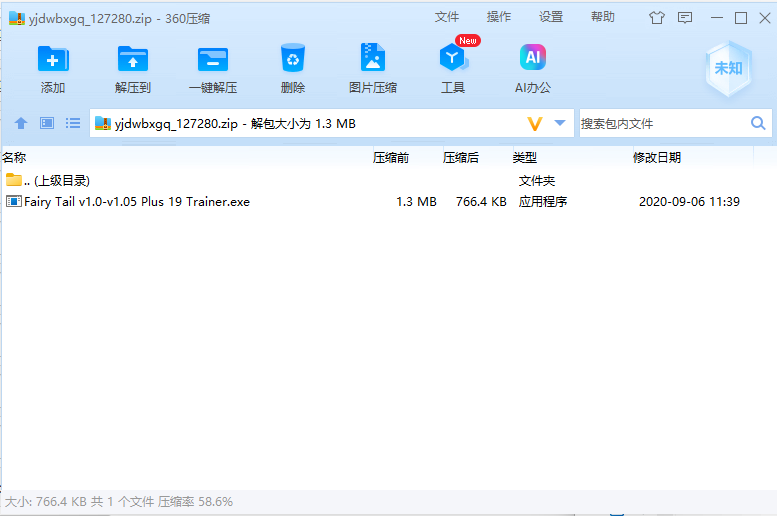Minimize the 360压缩 window
Screen dimensions: 777x516
point(717,18)
